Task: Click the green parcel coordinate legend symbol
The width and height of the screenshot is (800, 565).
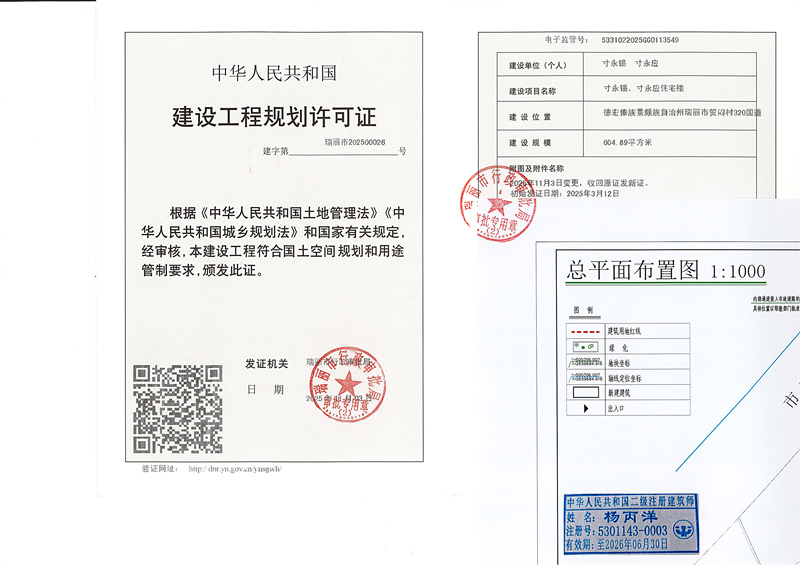Action: click(586, 362)
